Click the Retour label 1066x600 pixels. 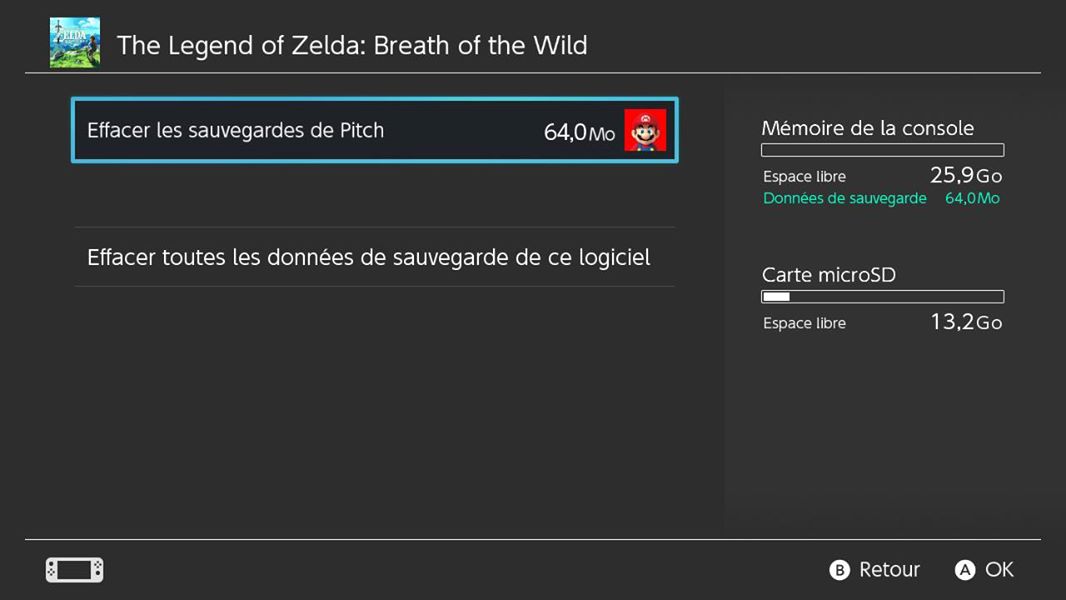(x=889, y=569)
